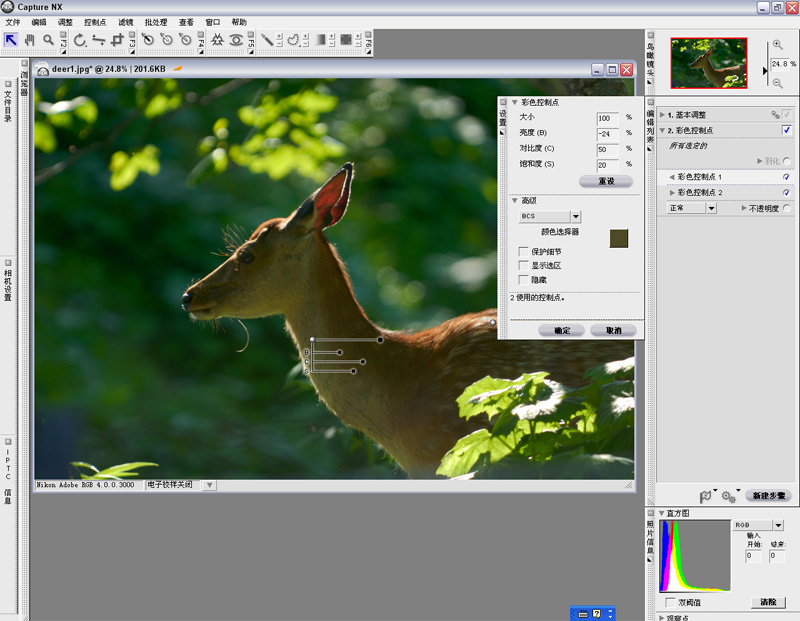This screenshot has height=621, width=800.
Task: Click the Rotate tool icon
Action: (x=80, y=40)
